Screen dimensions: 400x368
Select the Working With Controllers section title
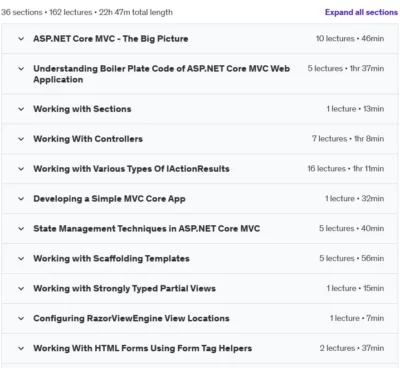(x=88, y=139)
